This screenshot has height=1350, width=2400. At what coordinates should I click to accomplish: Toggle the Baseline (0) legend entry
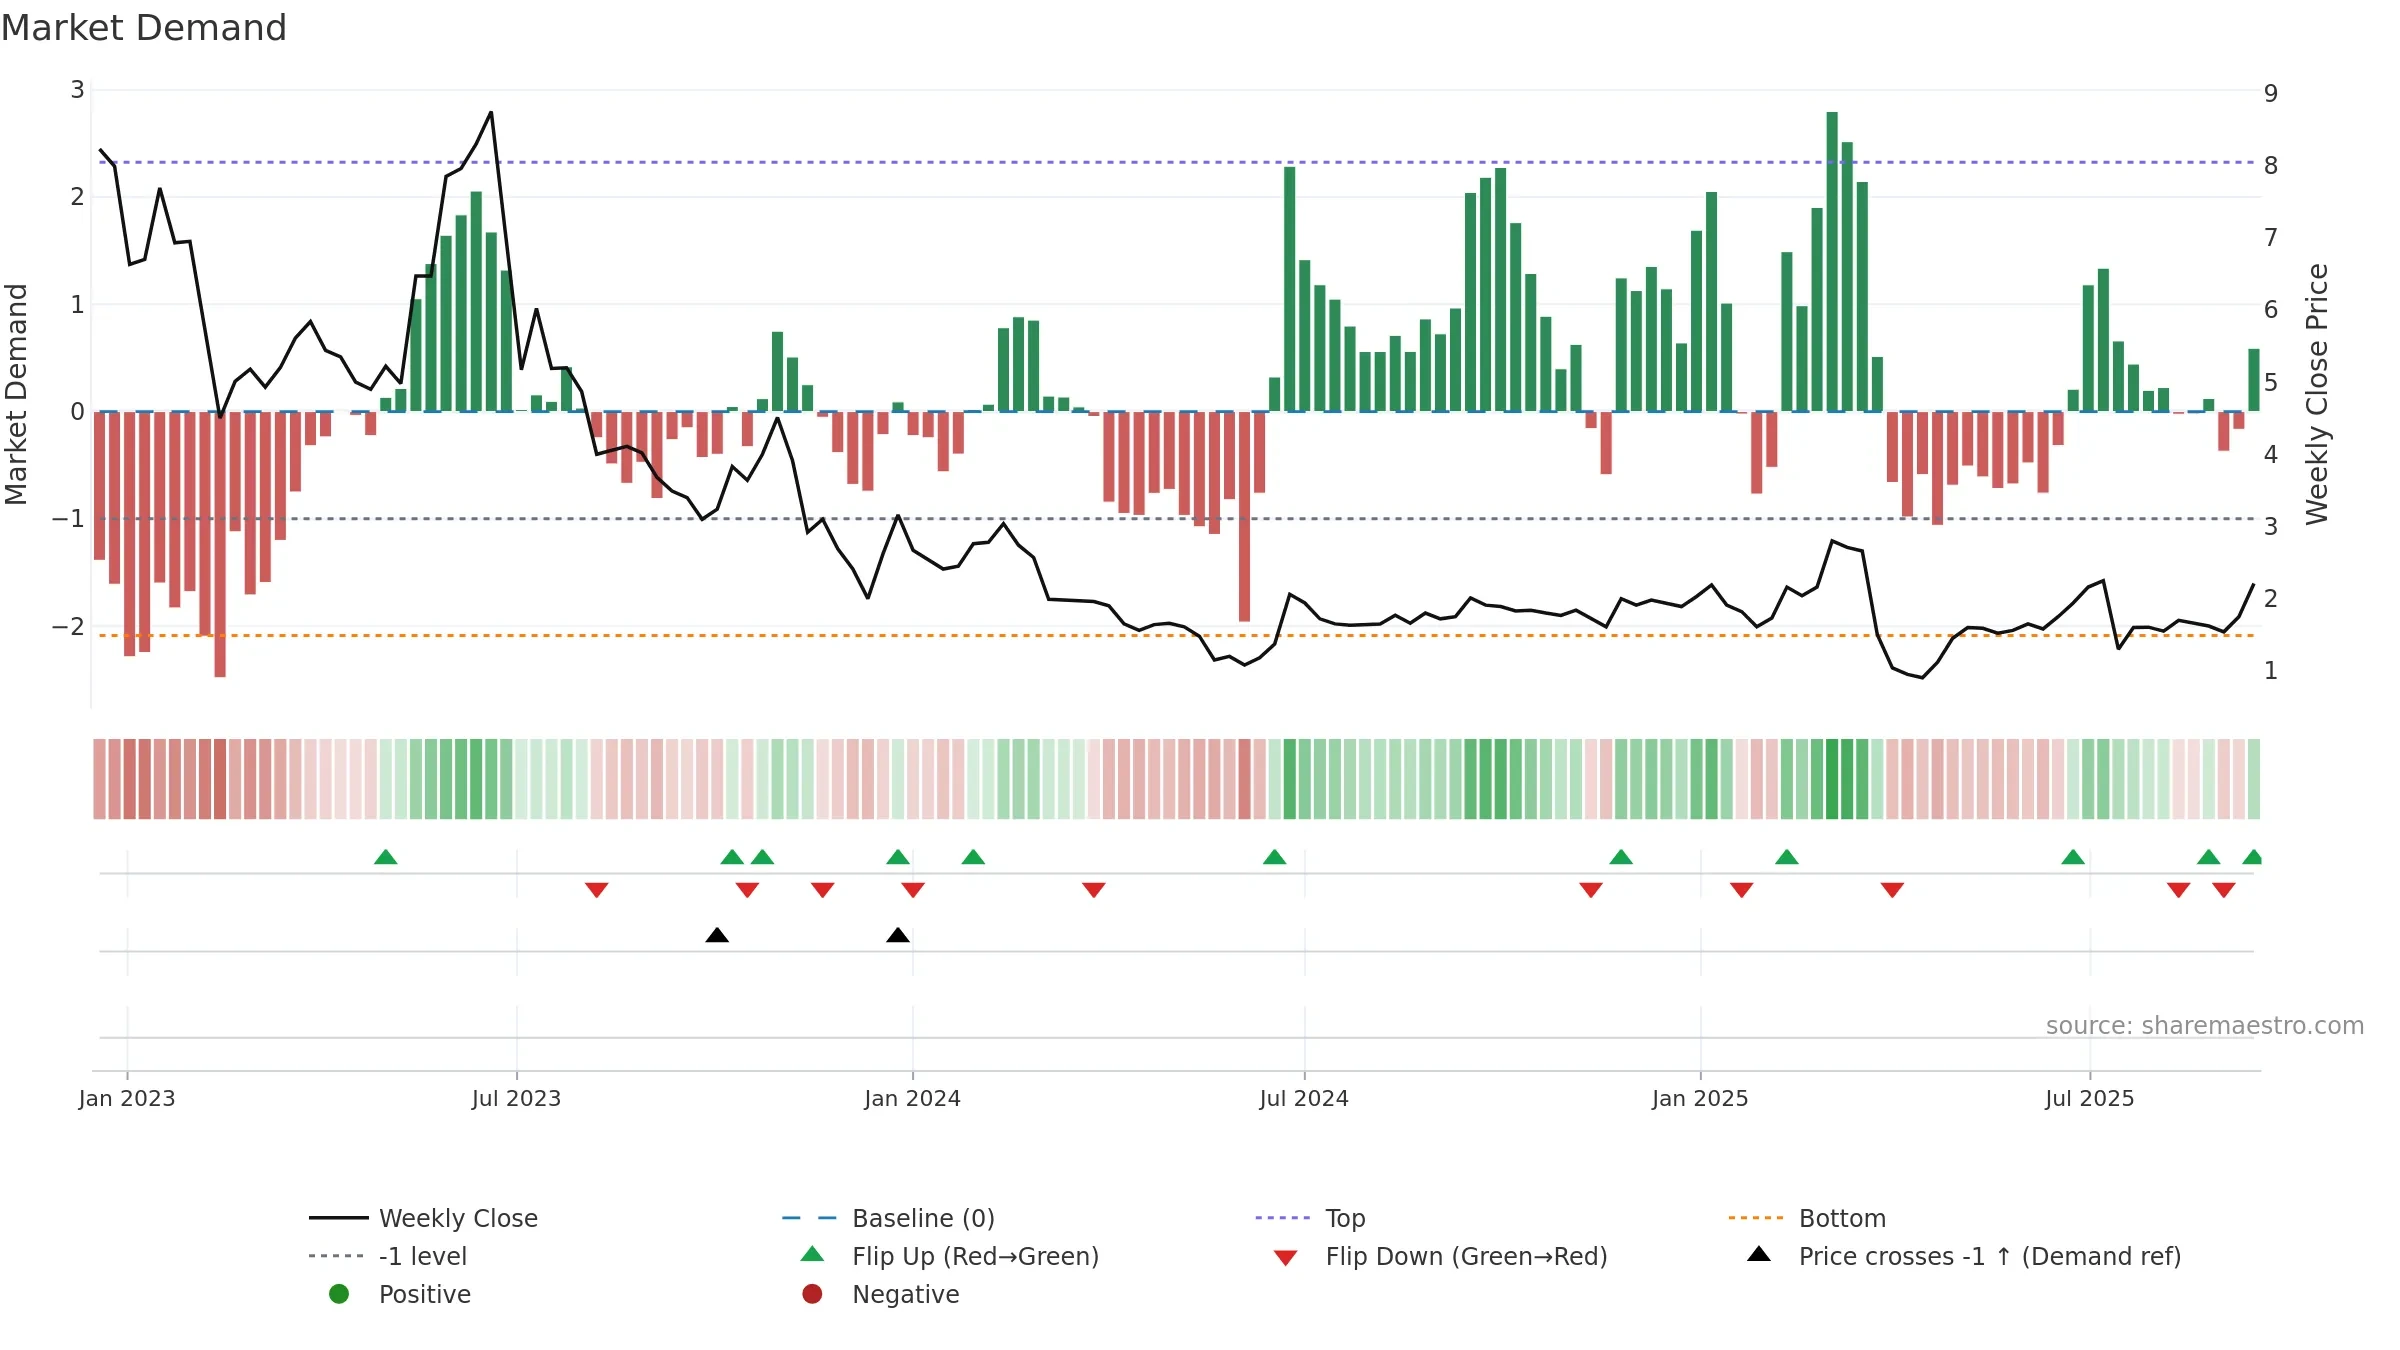888,1218
